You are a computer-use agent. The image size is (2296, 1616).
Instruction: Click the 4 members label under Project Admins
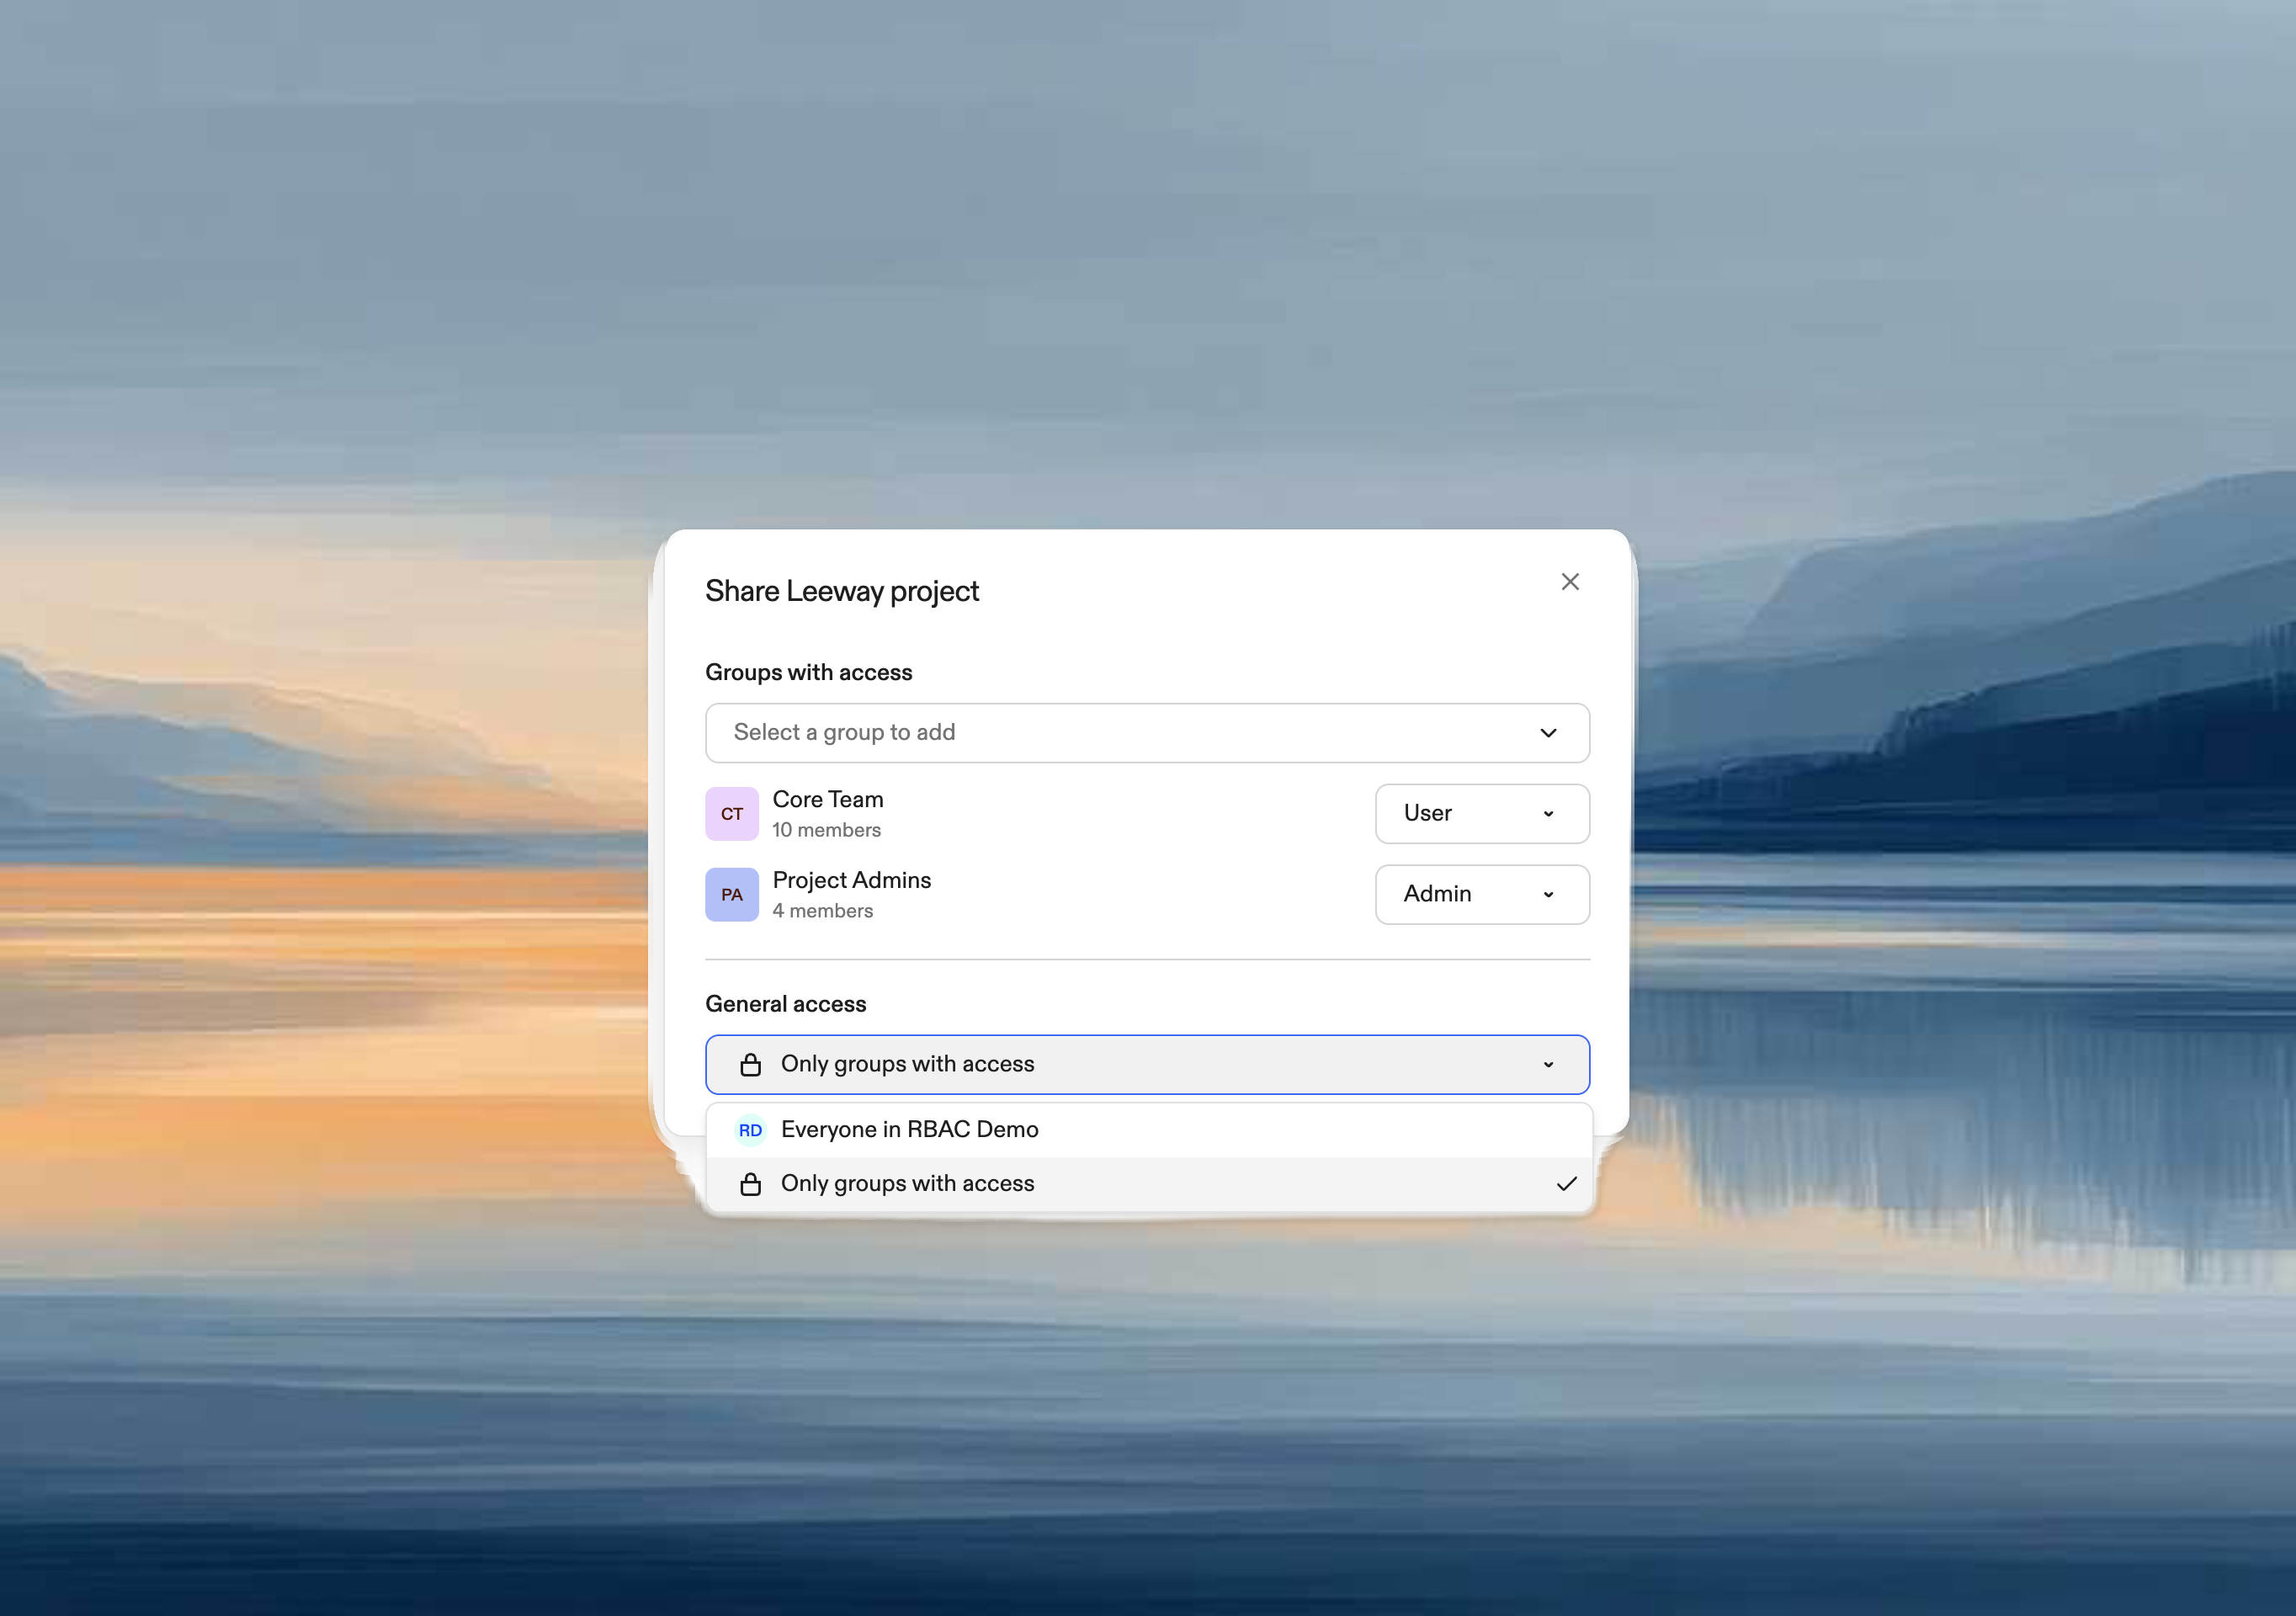[823, 911]
